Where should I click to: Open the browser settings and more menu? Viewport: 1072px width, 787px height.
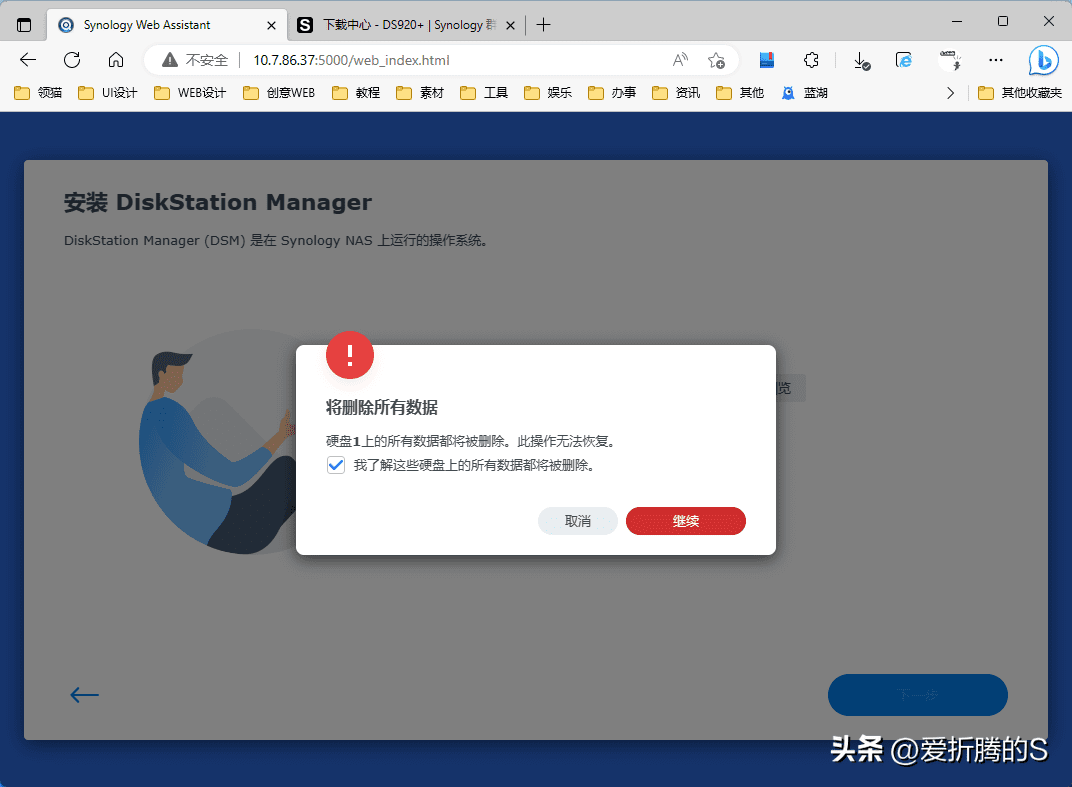[x=996, y=60]
